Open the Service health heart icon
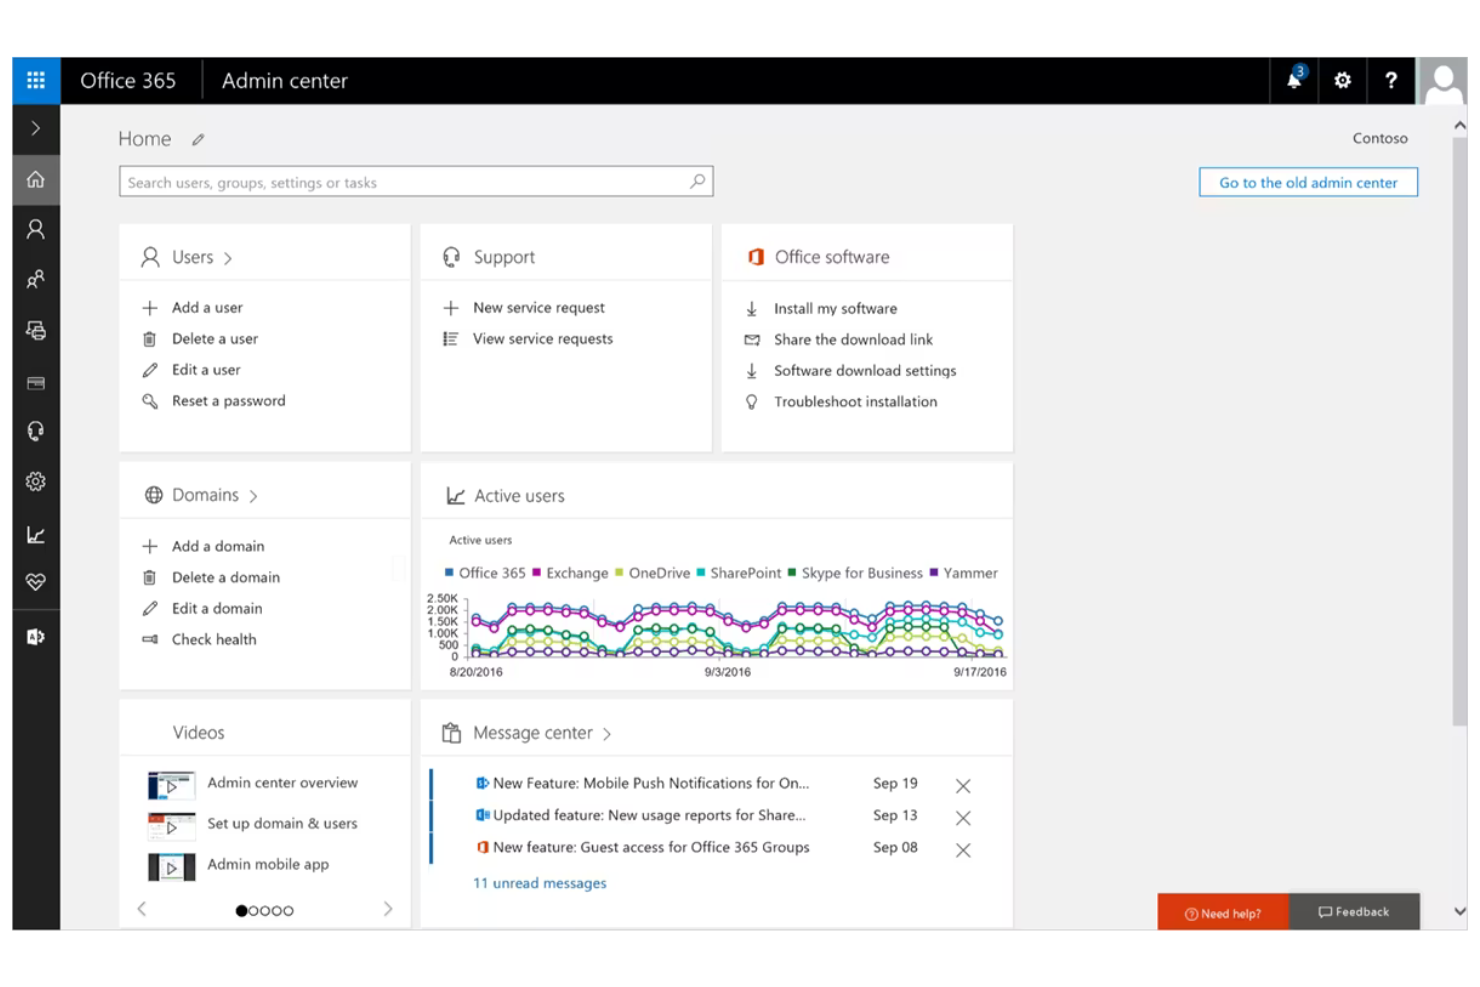Screen dimensions: 1480x987 tap(36, 581)
